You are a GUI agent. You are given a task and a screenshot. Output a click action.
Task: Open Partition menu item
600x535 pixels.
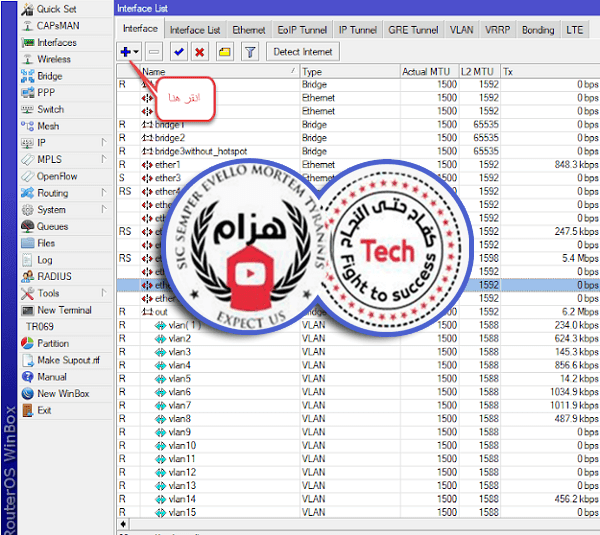click(65, 343)
